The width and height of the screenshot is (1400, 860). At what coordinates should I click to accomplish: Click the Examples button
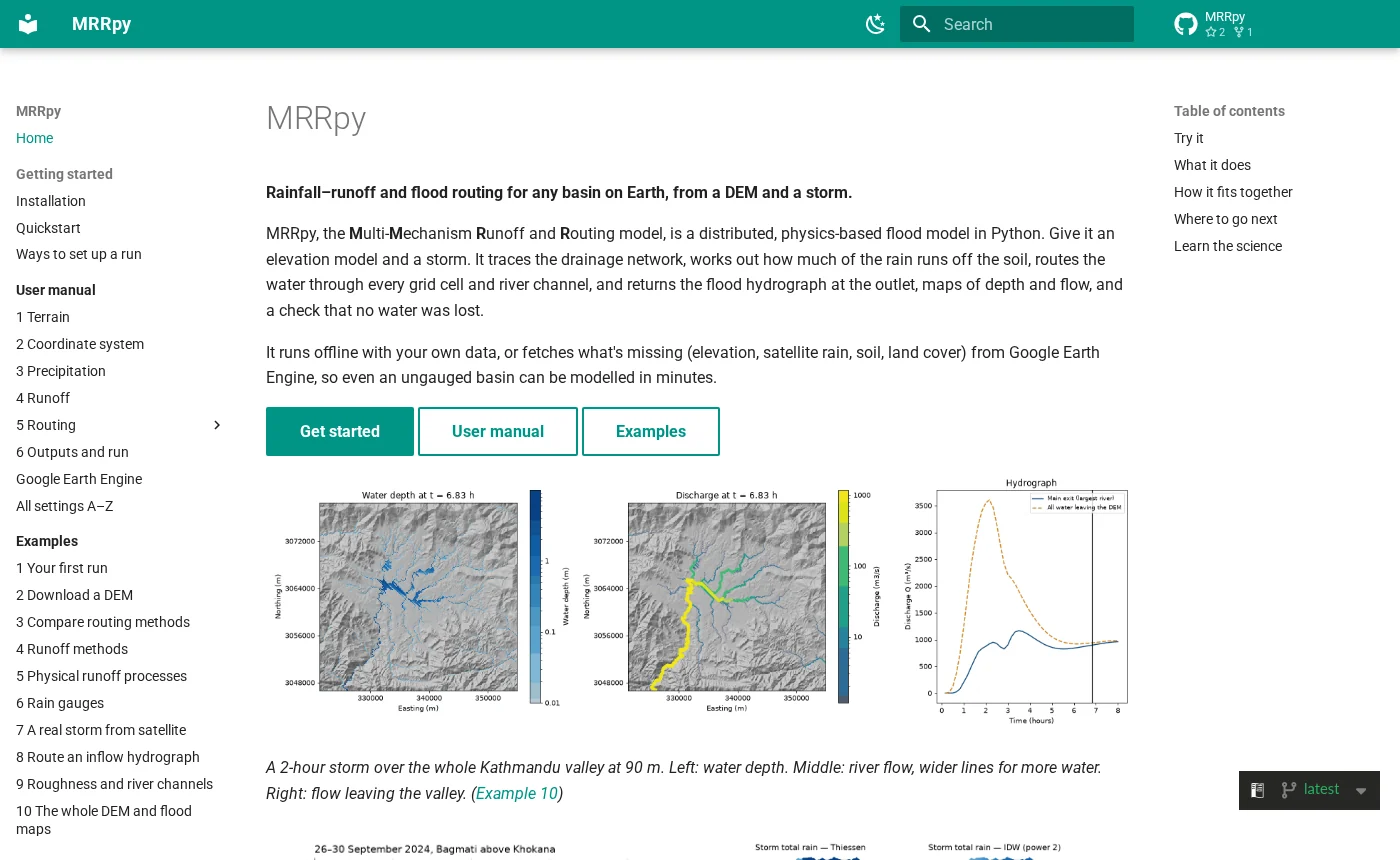point(651,431)
